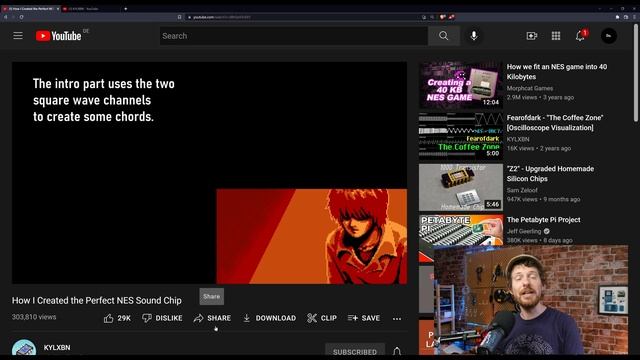Focus the YouTube Search field
640x360 pixels.
(x=293, y=36)
